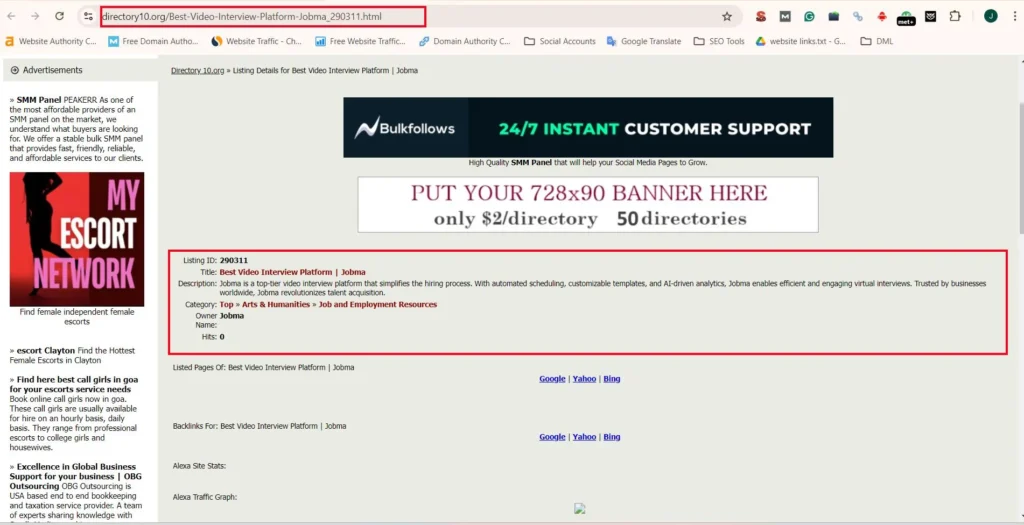Click the High Quality SMM Panel caption
Viewport: 1024px width, 525px height.
pyautogui.click(x=588, y=163)
